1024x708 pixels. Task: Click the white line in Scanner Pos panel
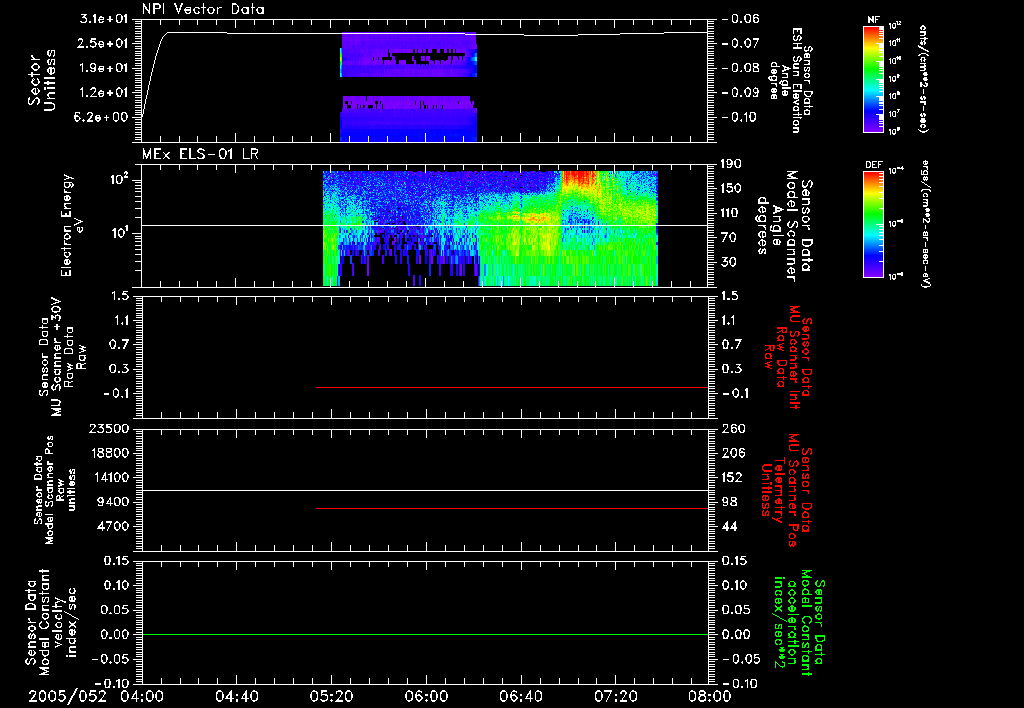(x=424, y=490)
